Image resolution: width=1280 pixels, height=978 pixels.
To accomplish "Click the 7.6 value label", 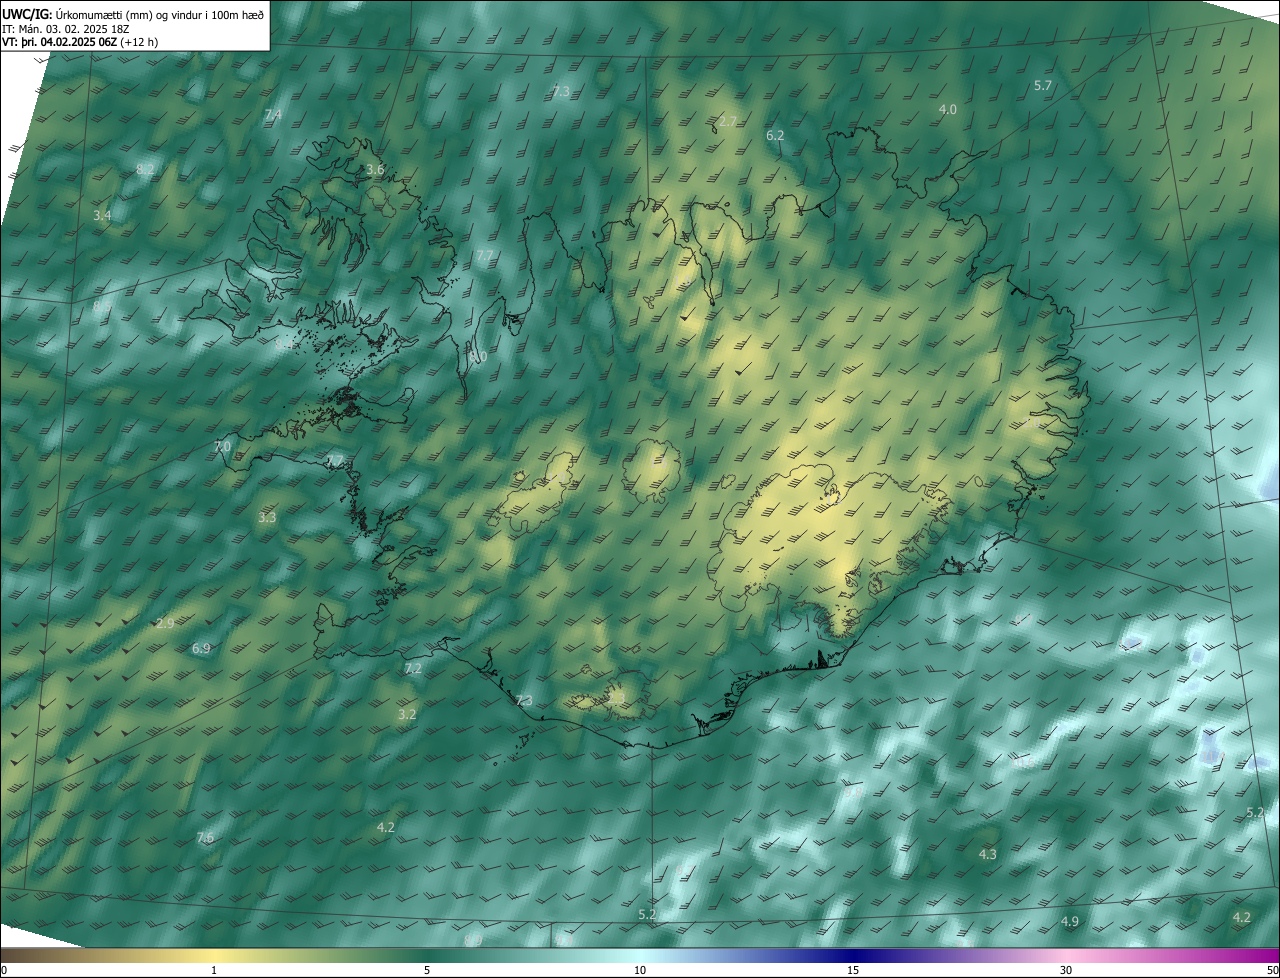I will tap(205, 837).
